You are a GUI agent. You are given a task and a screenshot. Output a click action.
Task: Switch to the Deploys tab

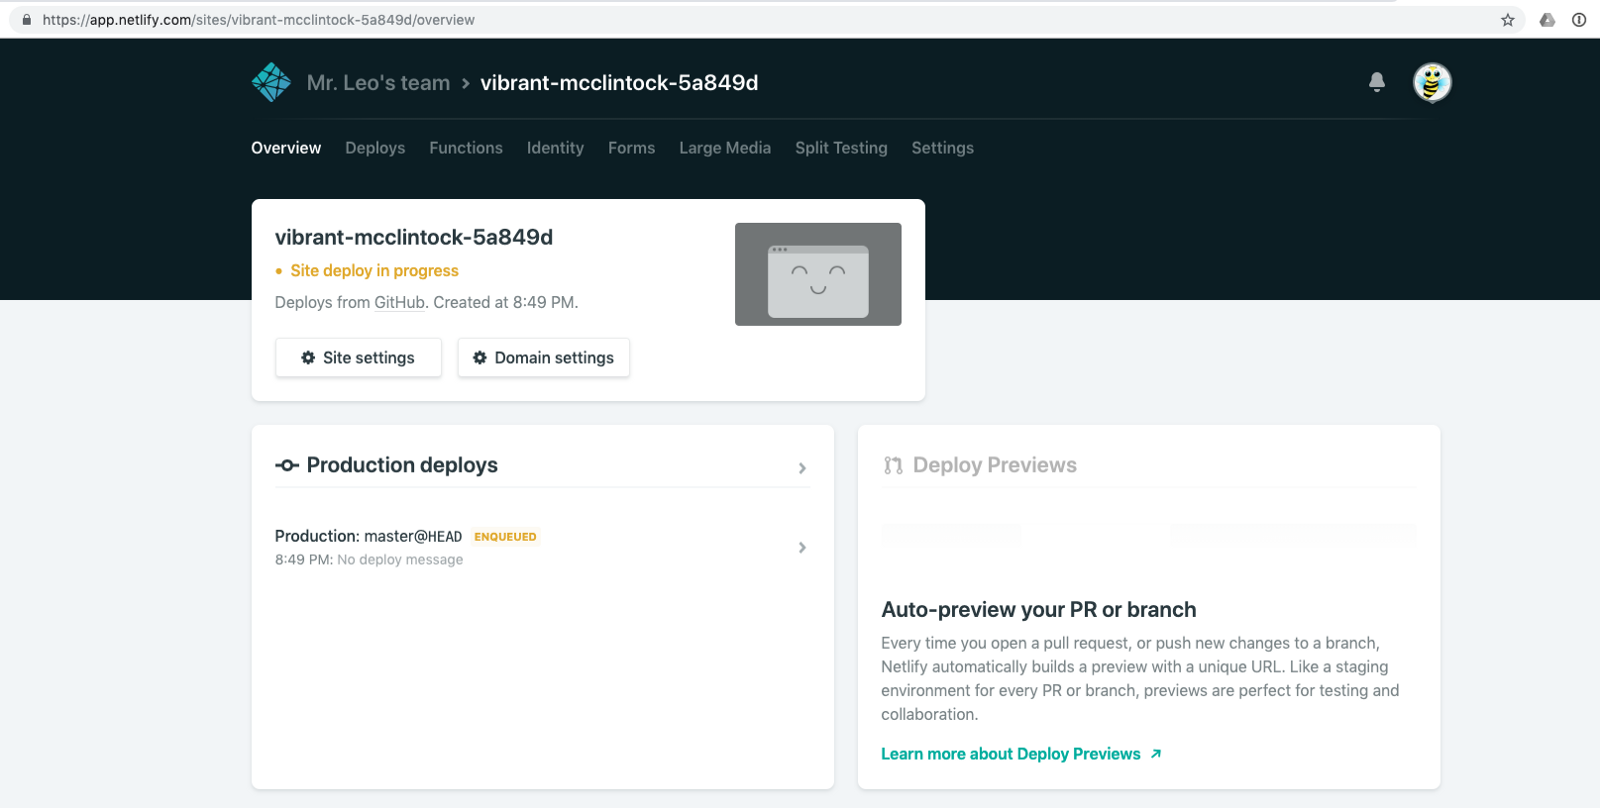pos(375,148)
